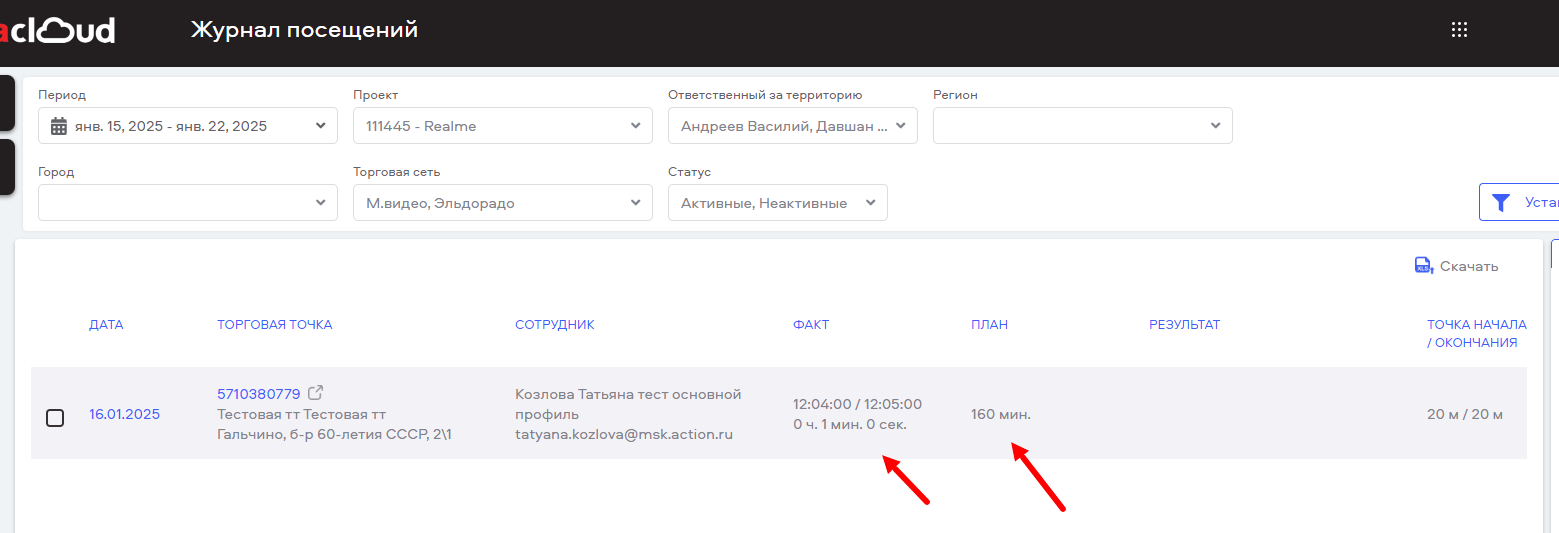Click the 20 м / 20 м distance value
The width and height of the screenshot is (1559, 533).
pyautogui.click(x=1465, y=414)
